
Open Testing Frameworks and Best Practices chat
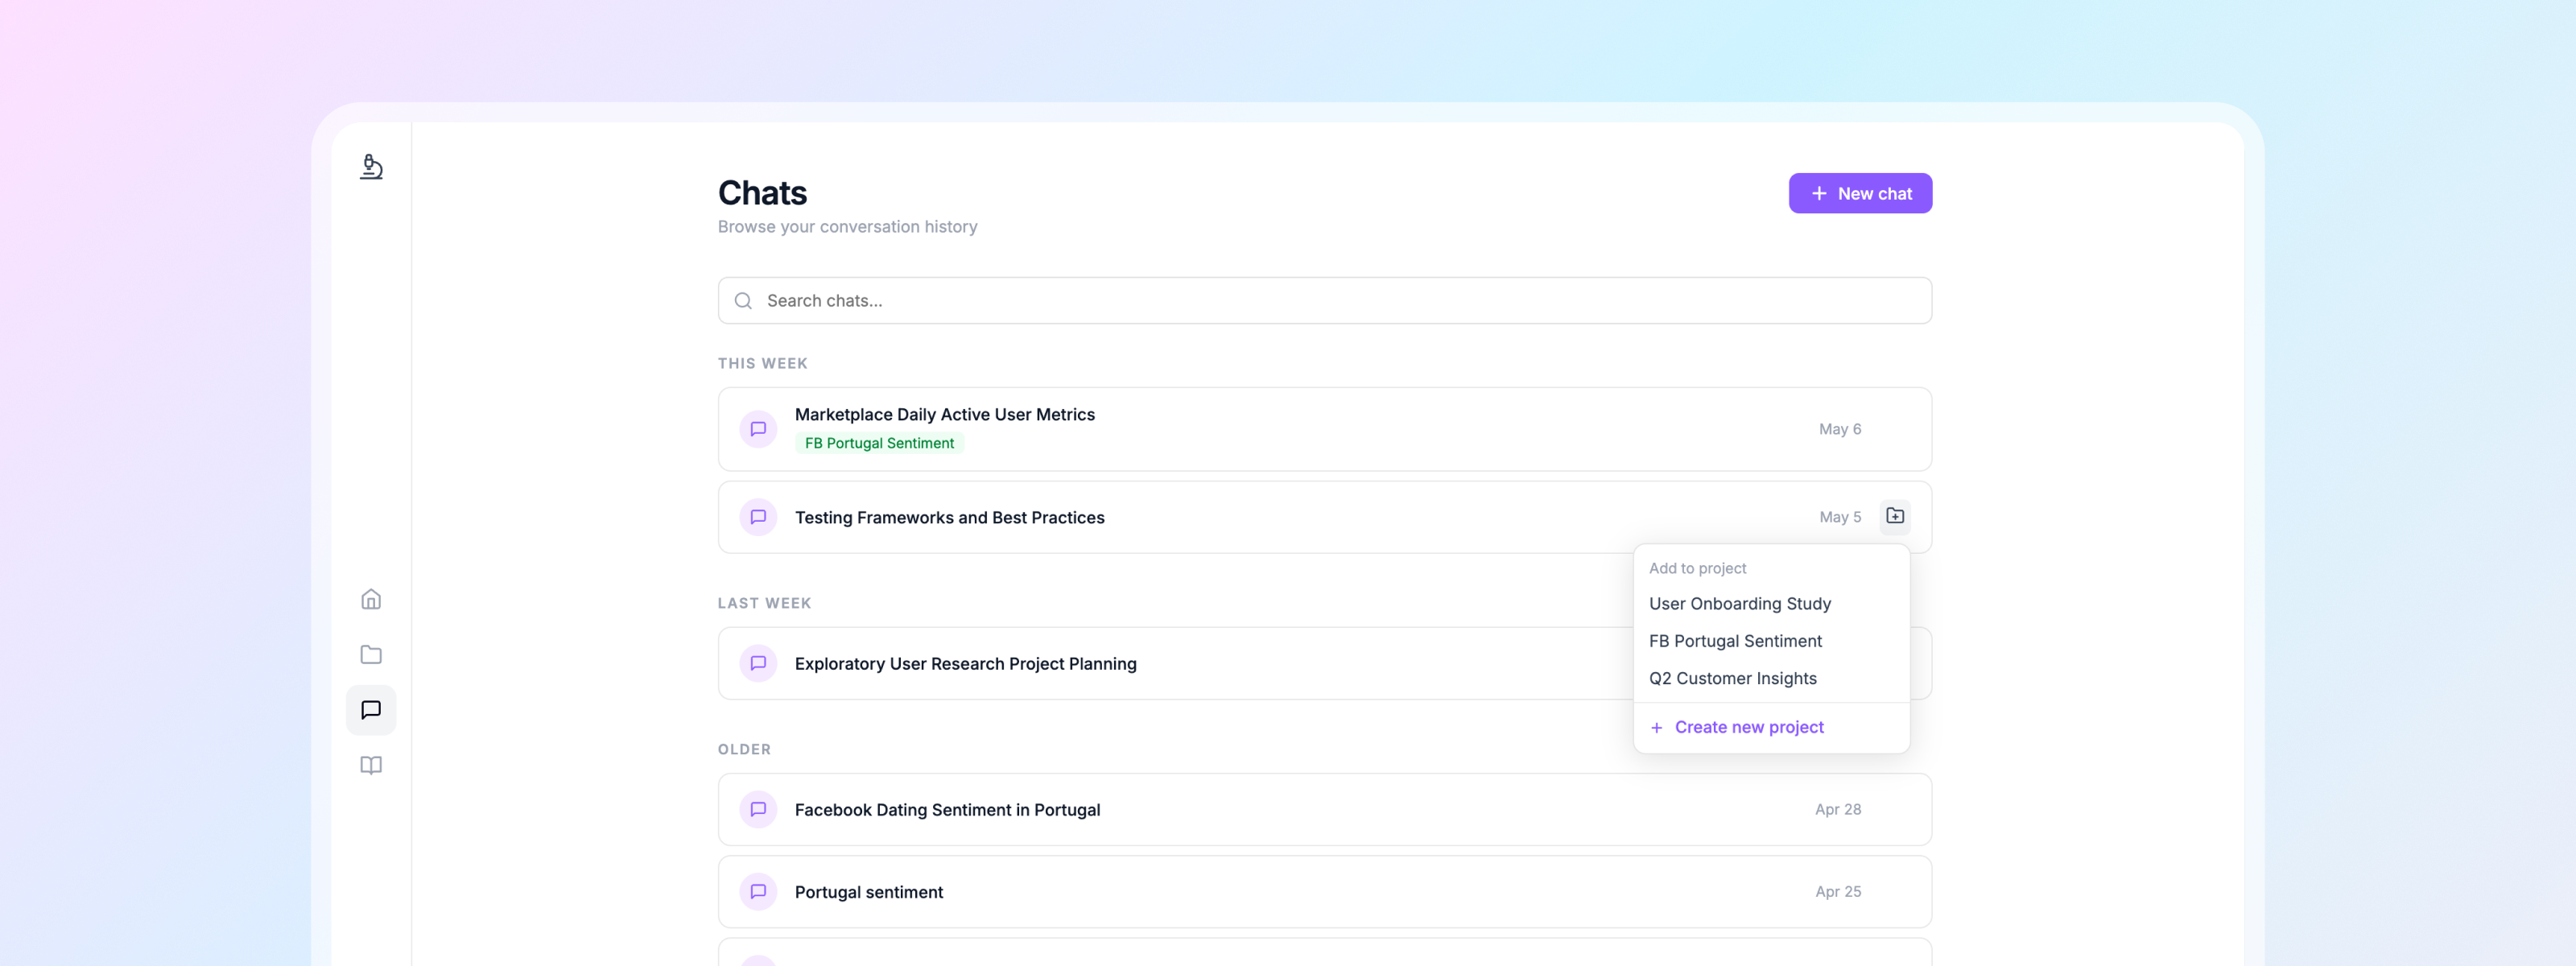tap(1324, 517)
